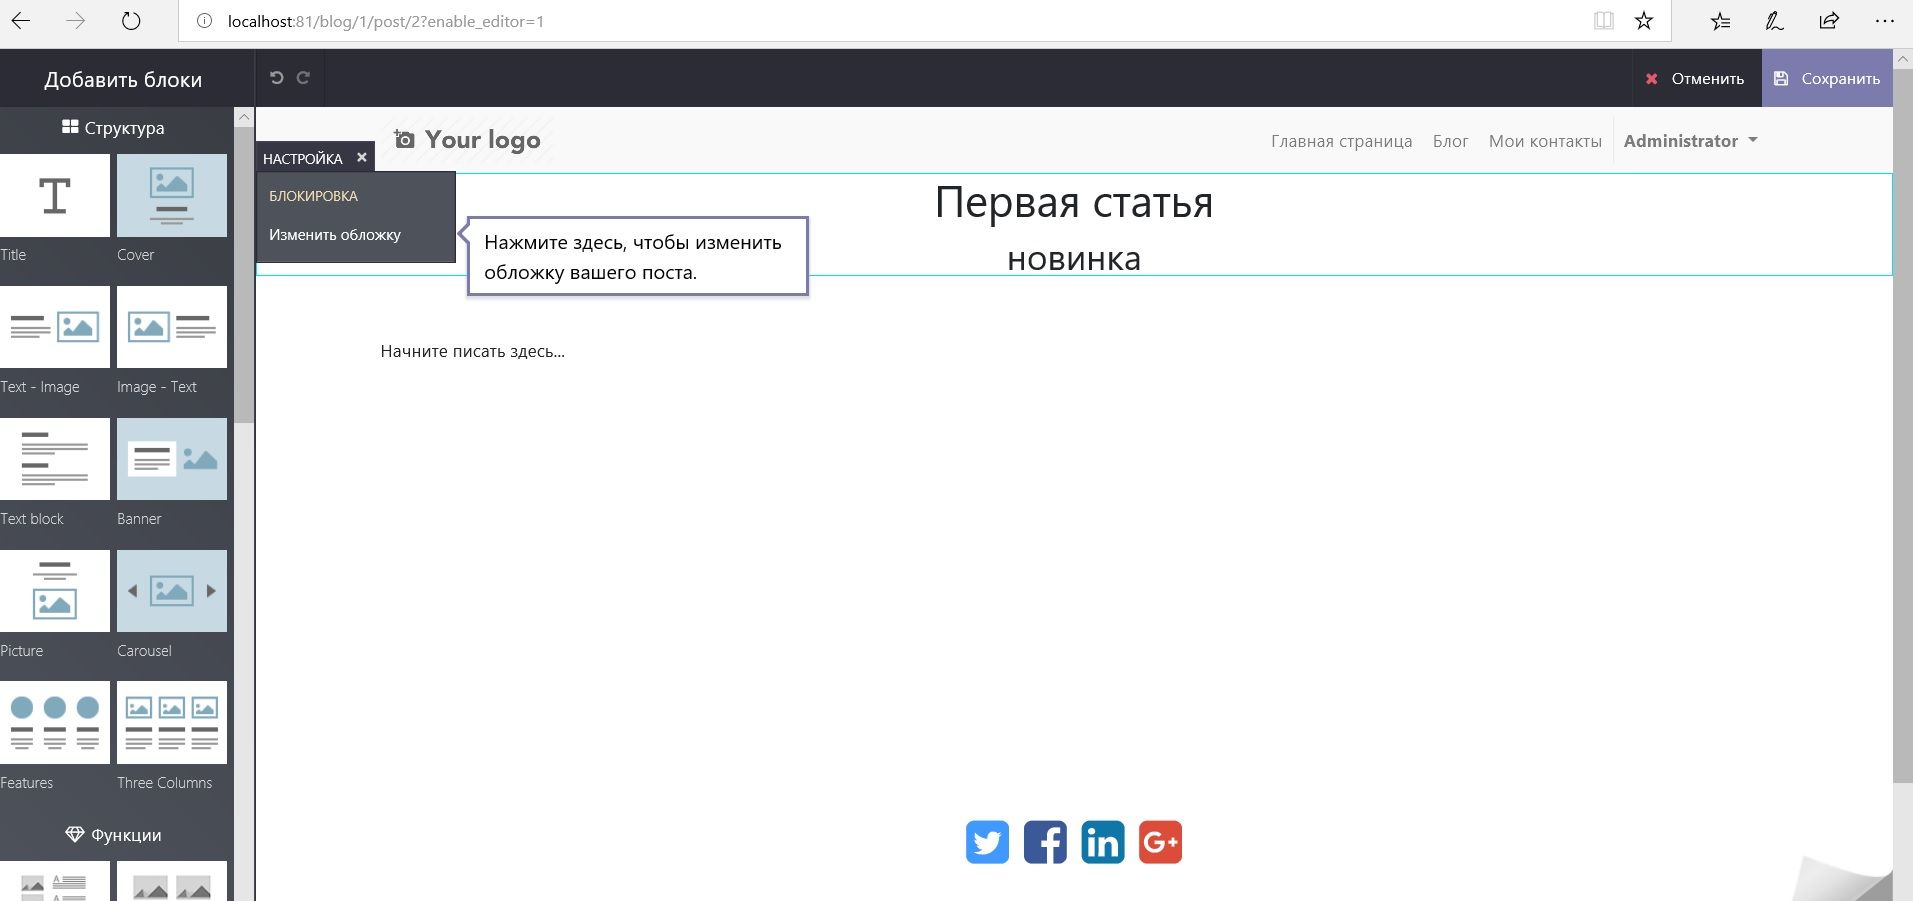The image size is (1913, 901).
Task: Open the Administrator dropdown
Action: point(1688,140)
